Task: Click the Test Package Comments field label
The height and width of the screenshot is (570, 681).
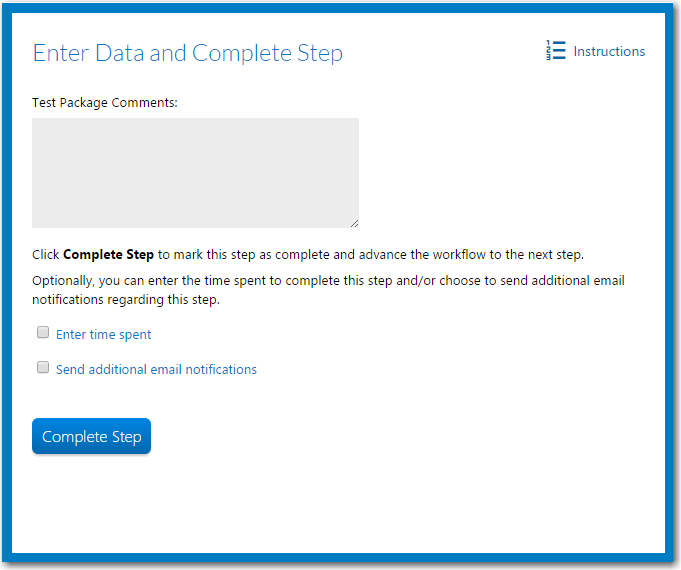Action: [105, 103]
